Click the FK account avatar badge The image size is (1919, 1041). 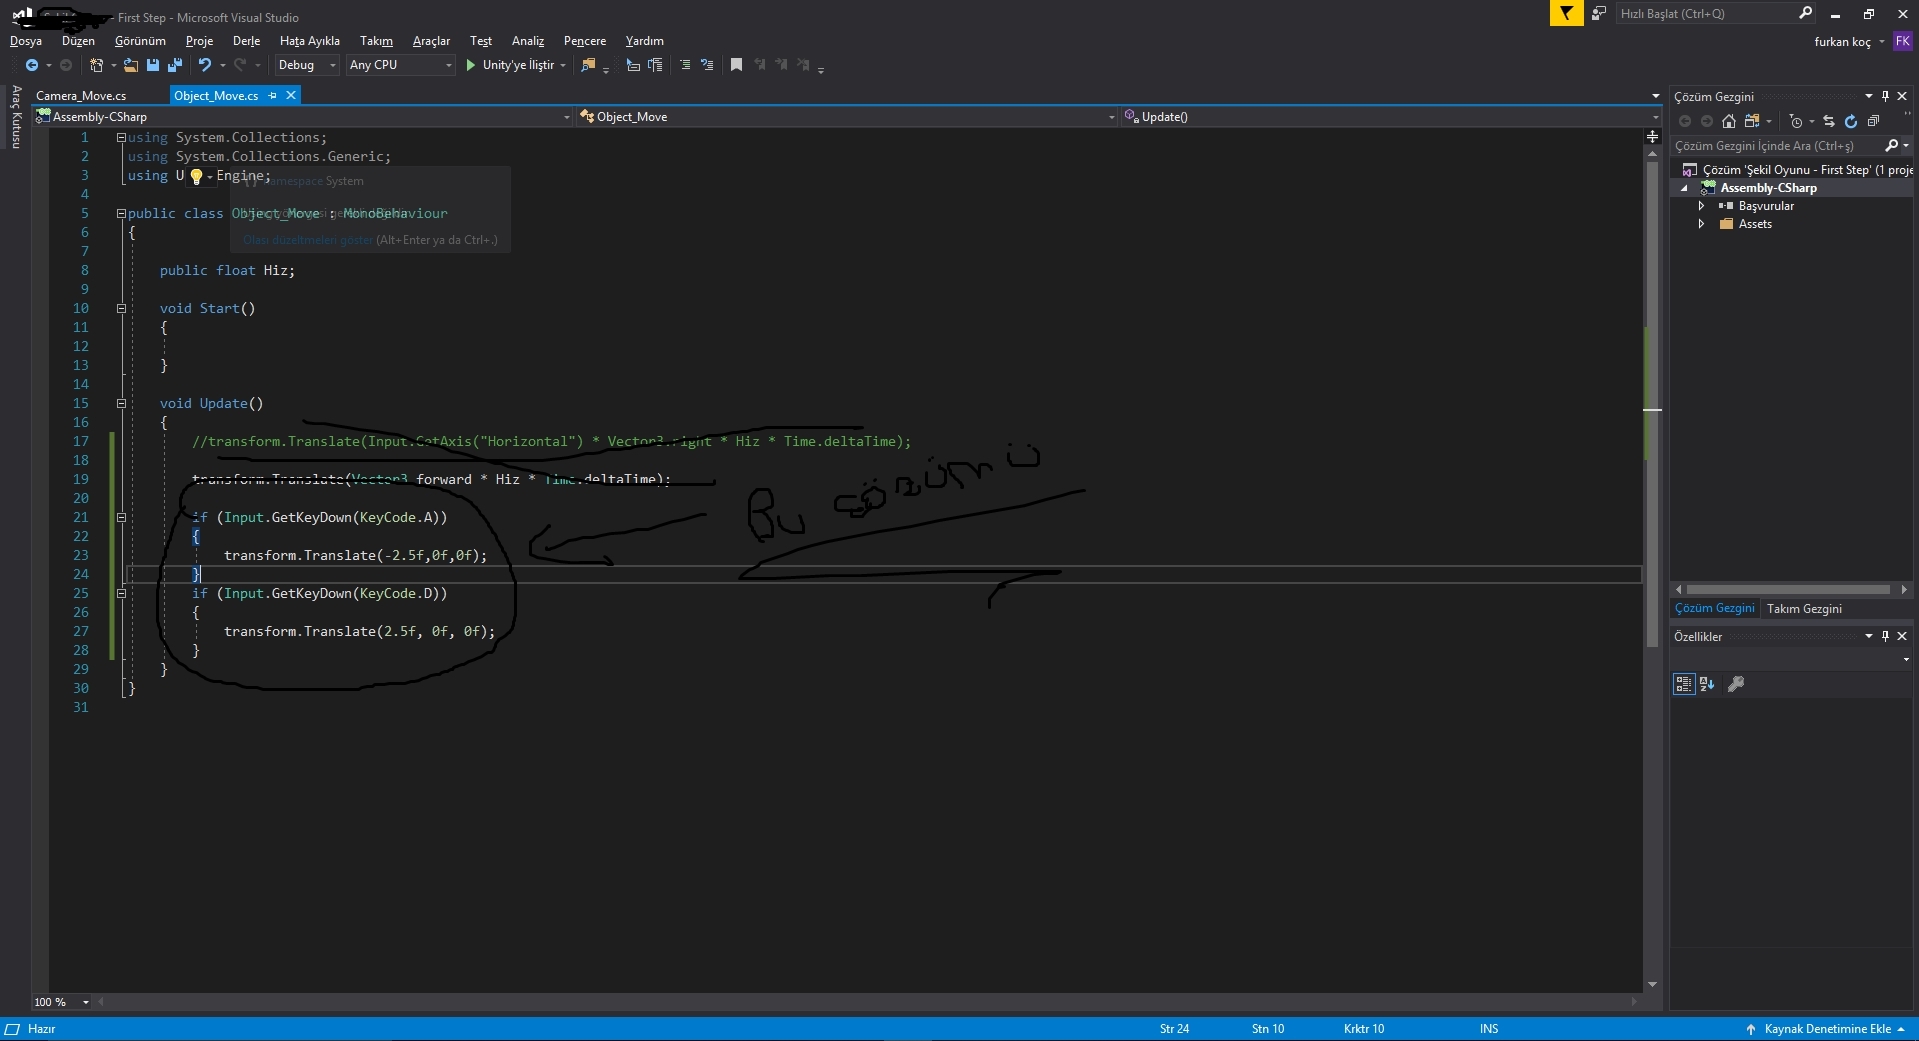1902,42
